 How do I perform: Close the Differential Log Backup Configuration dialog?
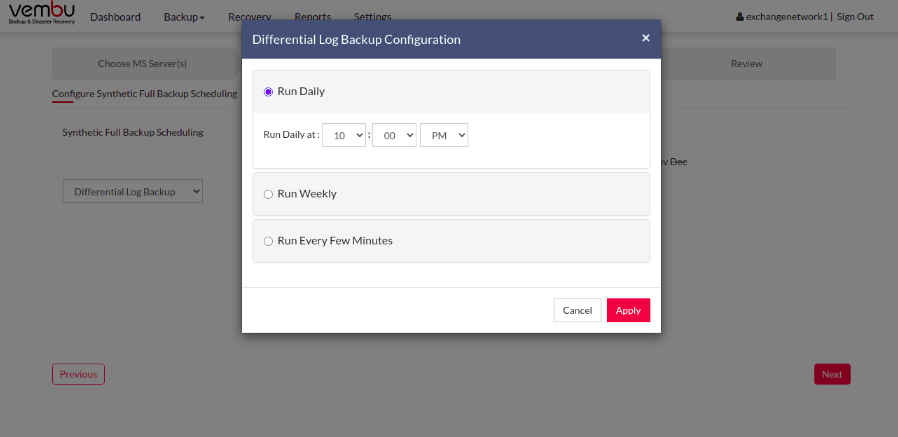click(x=645, y=38)
